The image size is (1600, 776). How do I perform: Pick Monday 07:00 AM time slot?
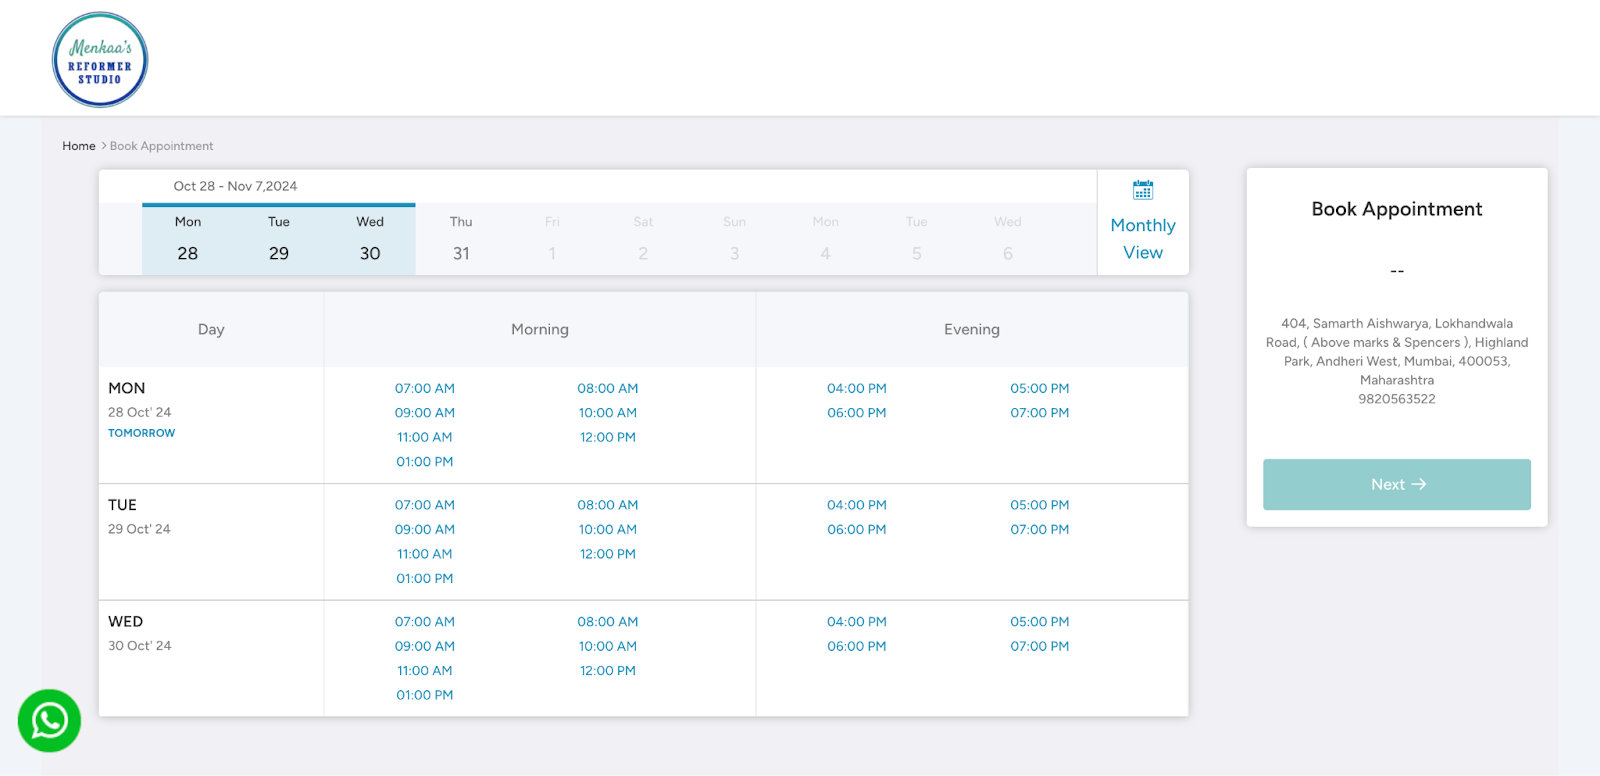tap(424, 388)
